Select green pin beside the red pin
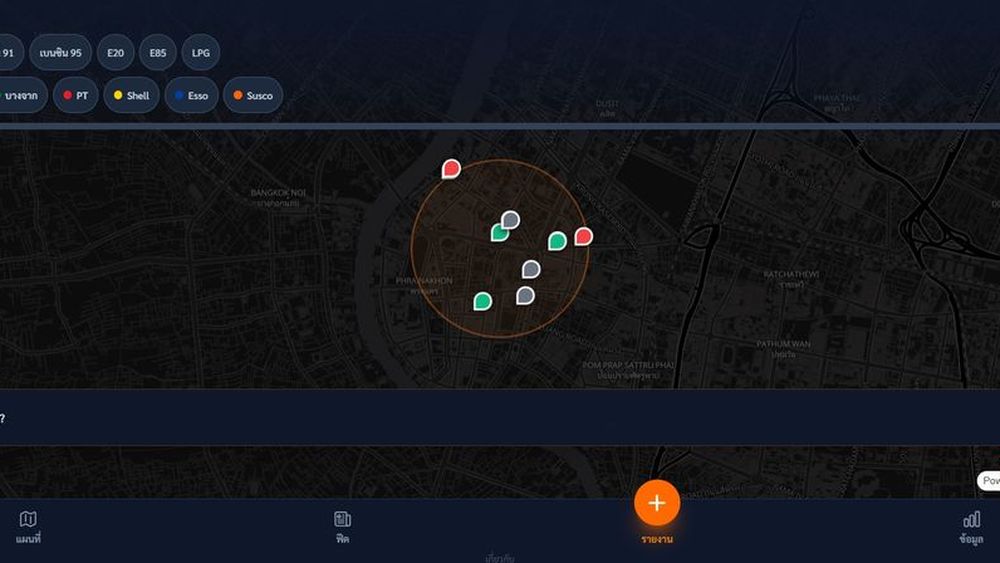The image size is (1000, 563). tap(557, 241)
